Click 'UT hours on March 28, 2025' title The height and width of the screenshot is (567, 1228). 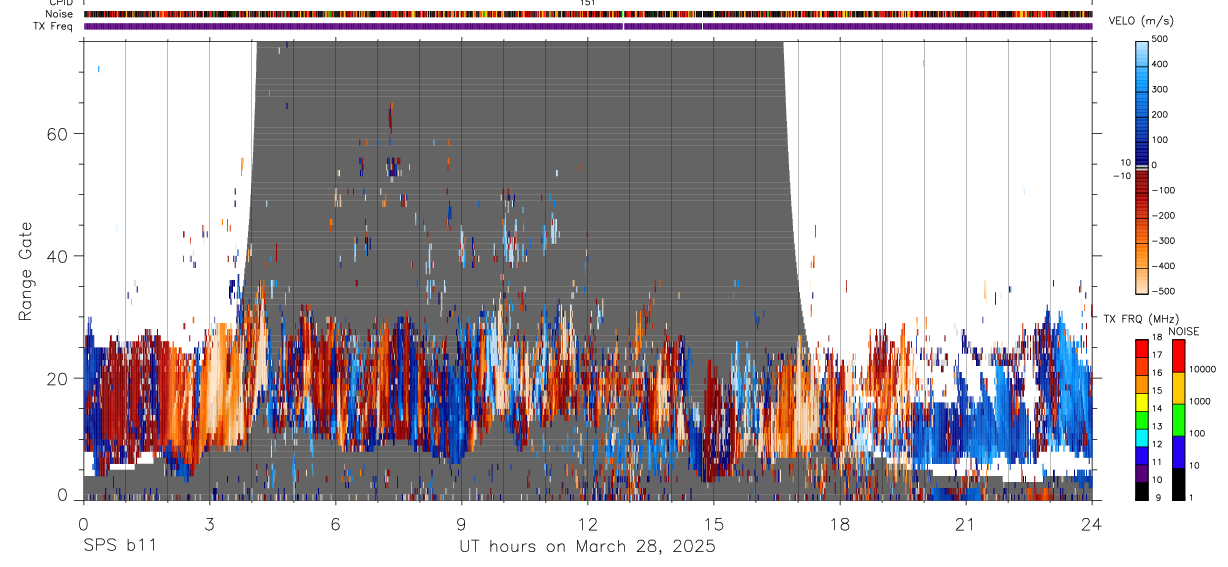pos(587,547)
